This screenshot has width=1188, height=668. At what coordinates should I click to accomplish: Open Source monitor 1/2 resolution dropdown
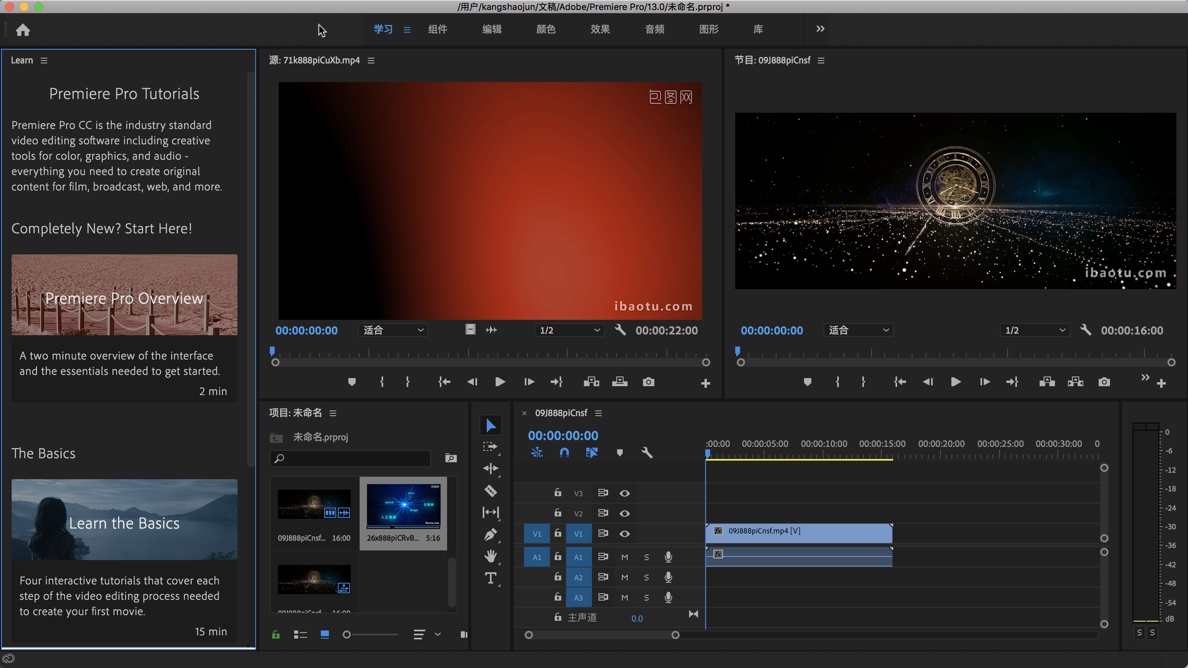click(x=570, y=330)
